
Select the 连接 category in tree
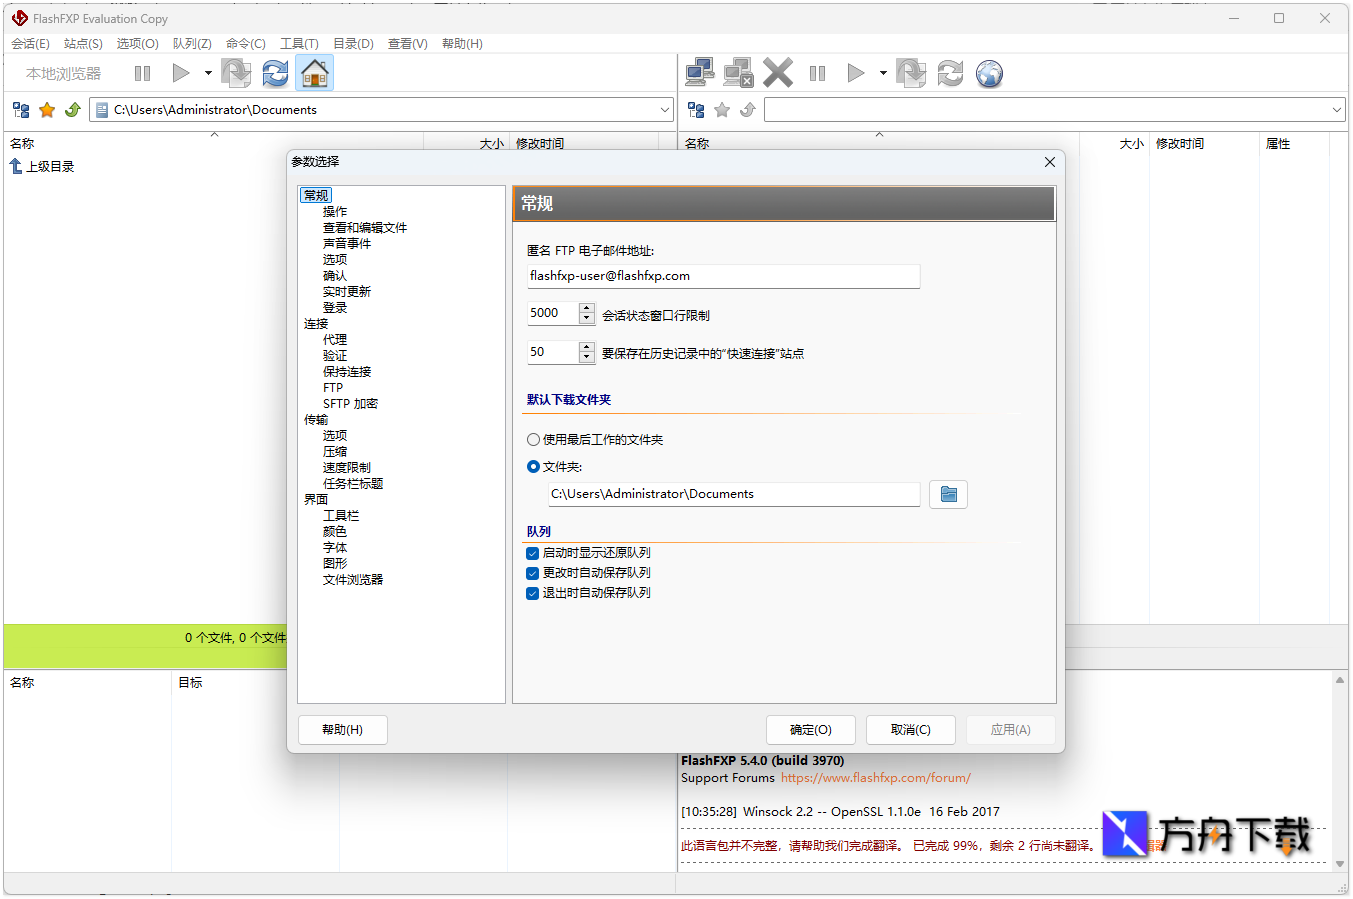(316, 324)
